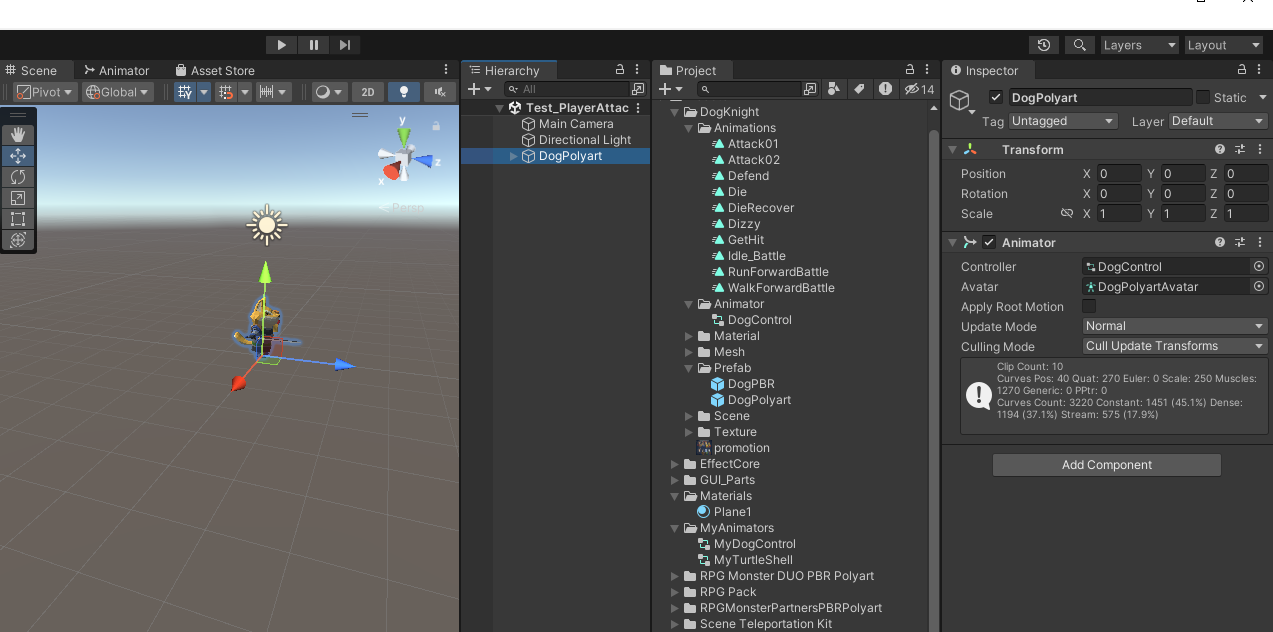Toggle Apply Root Motion checkbox
Image resolution: width=1273 pixels, height=632 pixels.
1089,306
